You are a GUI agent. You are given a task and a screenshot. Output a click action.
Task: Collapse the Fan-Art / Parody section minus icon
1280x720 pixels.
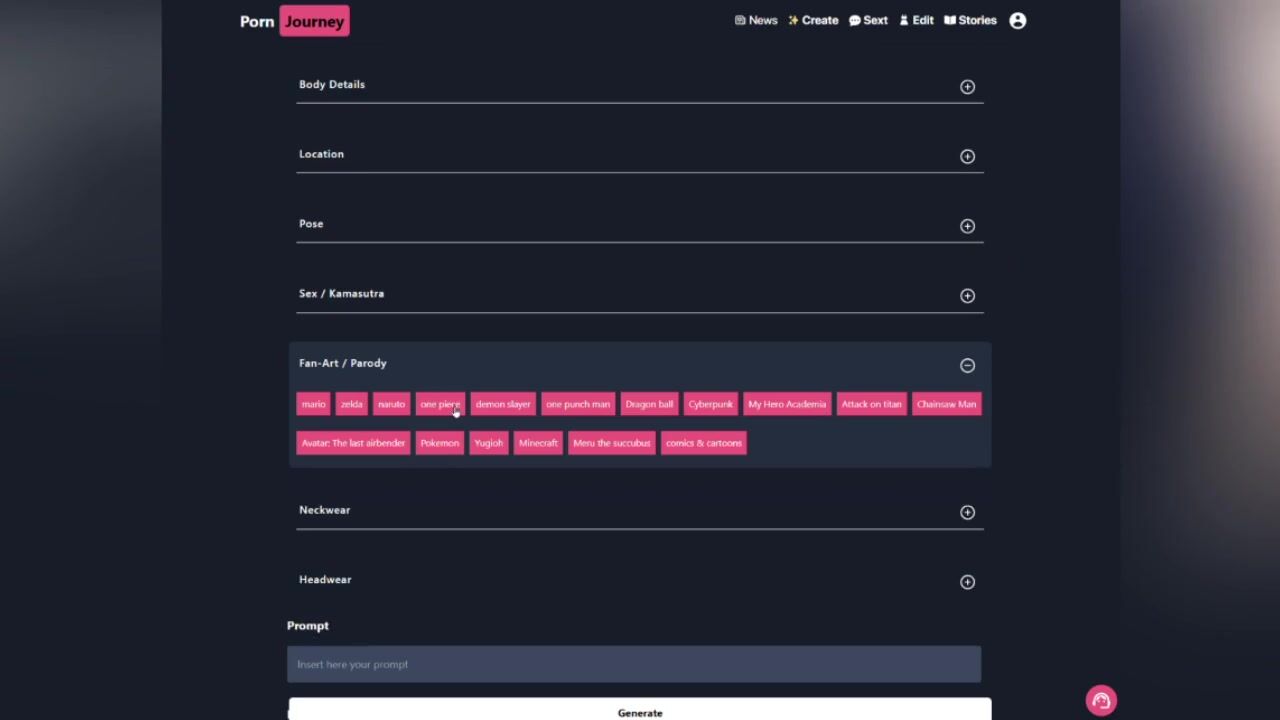967,366
